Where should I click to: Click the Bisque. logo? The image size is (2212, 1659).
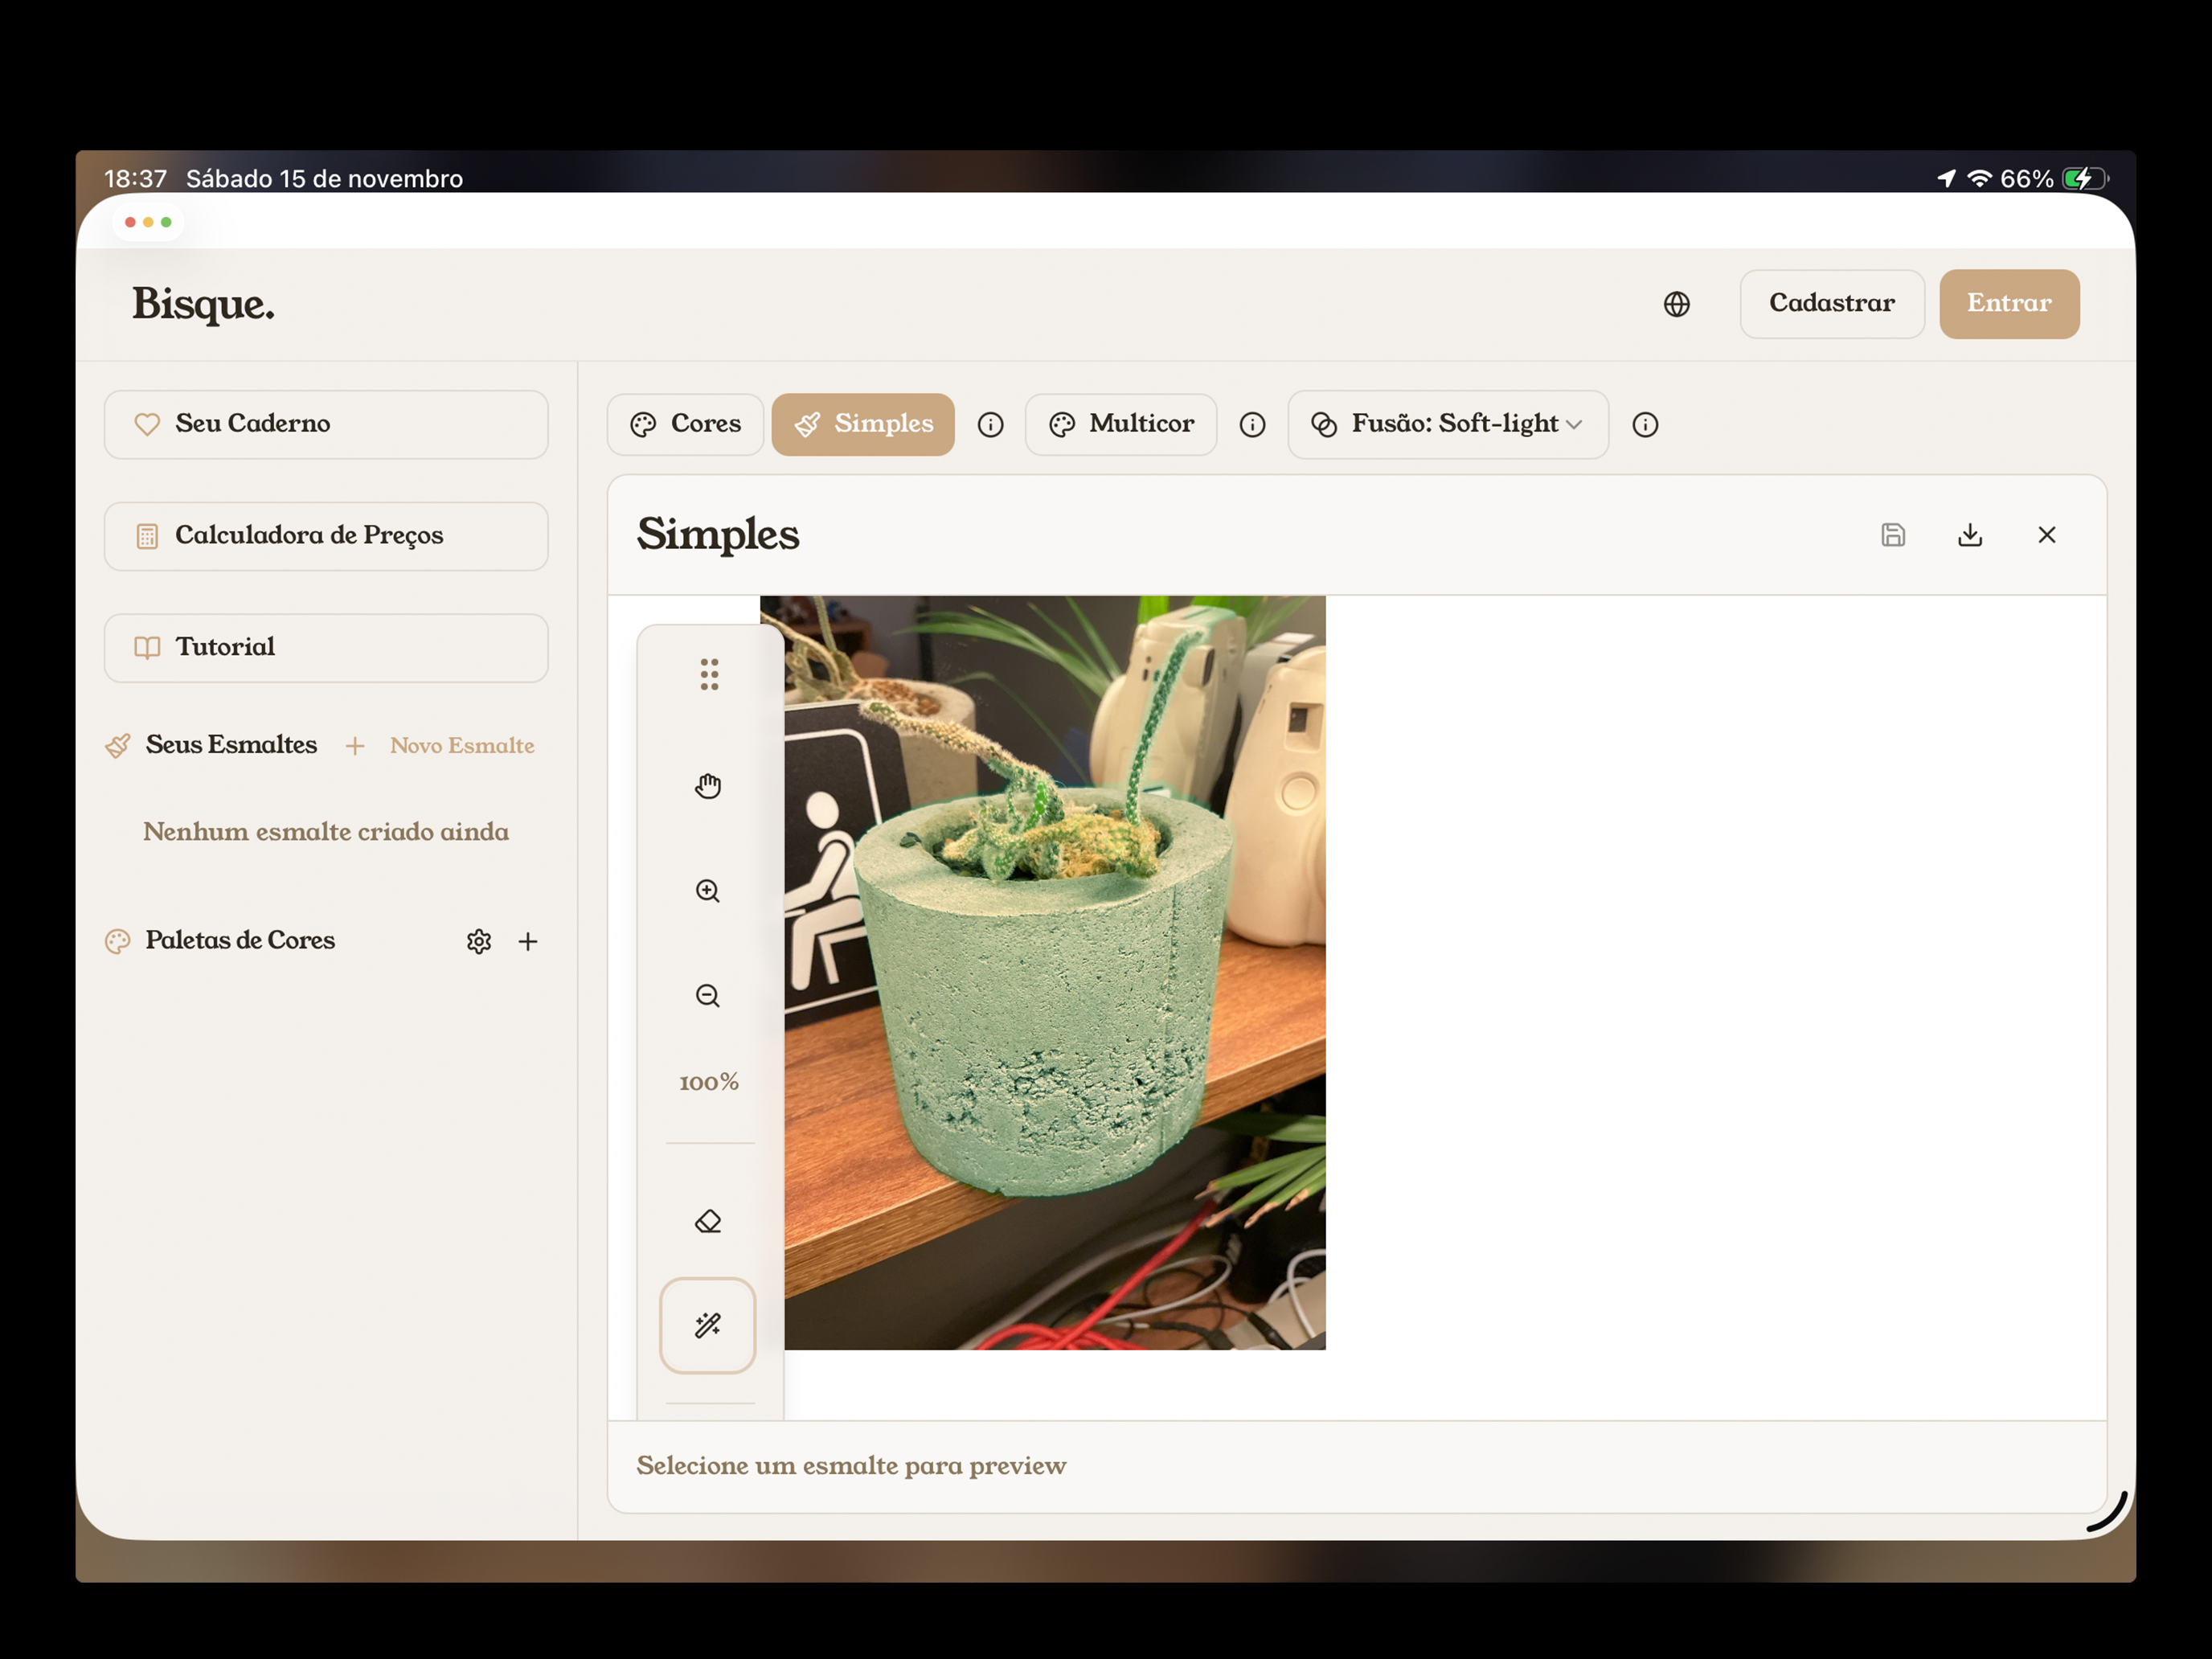click(x=203, y=304)
